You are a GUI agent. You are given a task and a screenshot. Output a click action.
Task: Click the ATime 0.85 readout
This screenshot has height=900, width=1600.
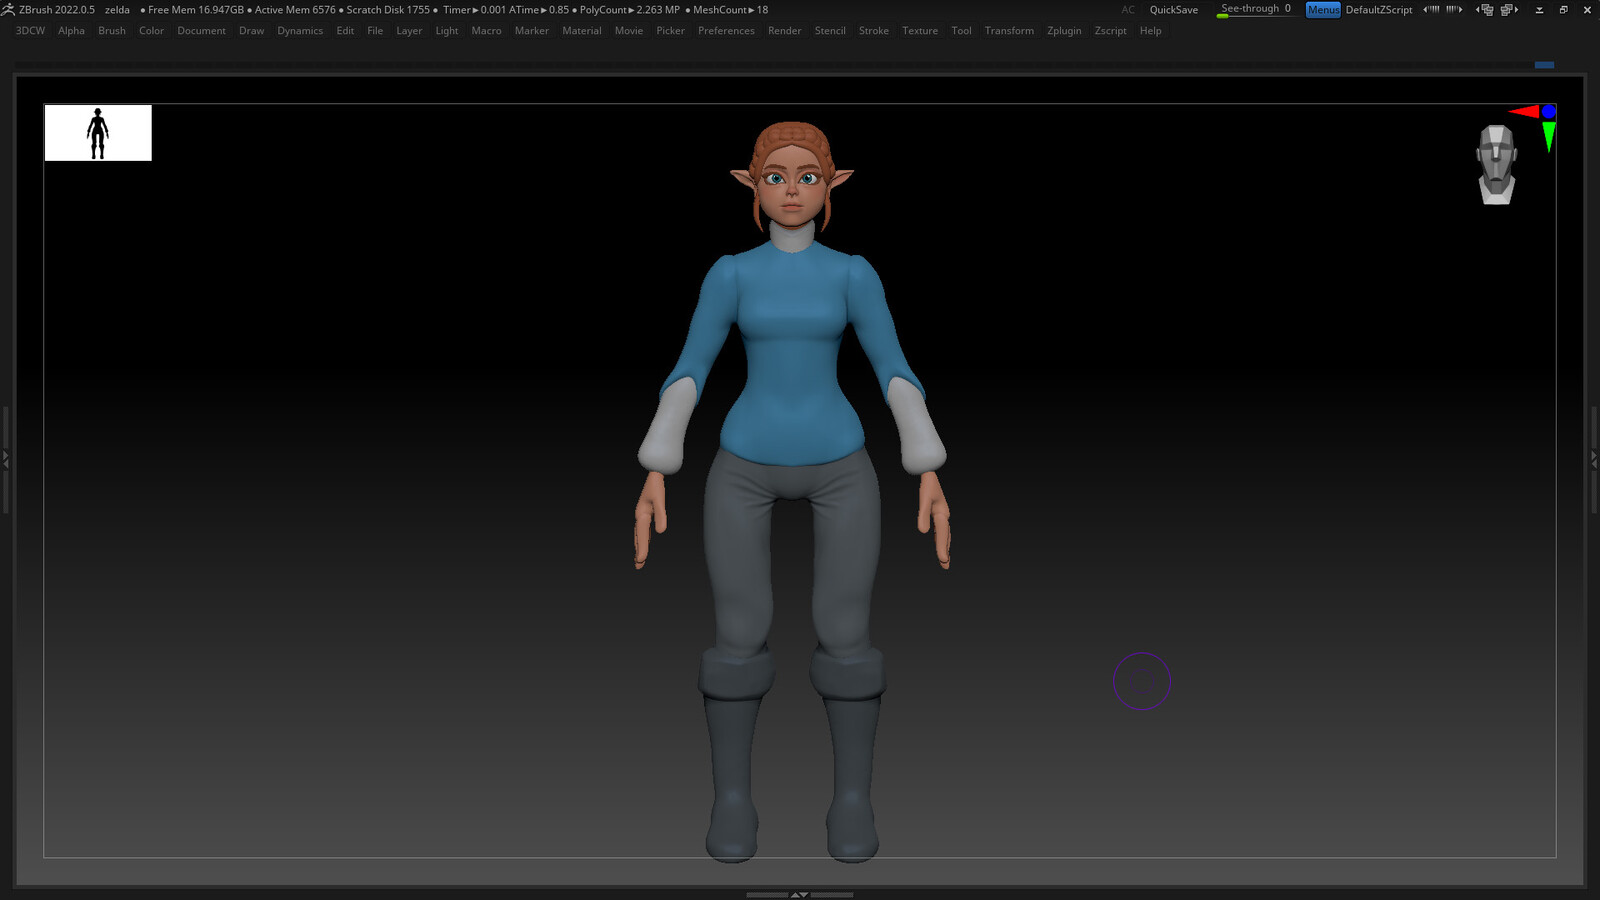point(539,9)
